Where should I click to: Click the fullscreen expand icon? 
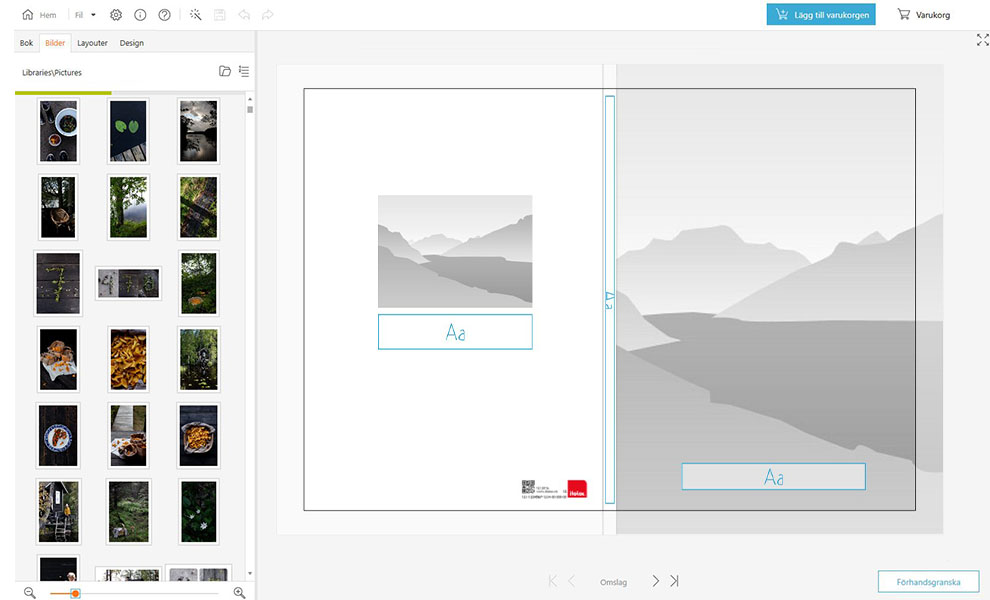coord(982,39)
